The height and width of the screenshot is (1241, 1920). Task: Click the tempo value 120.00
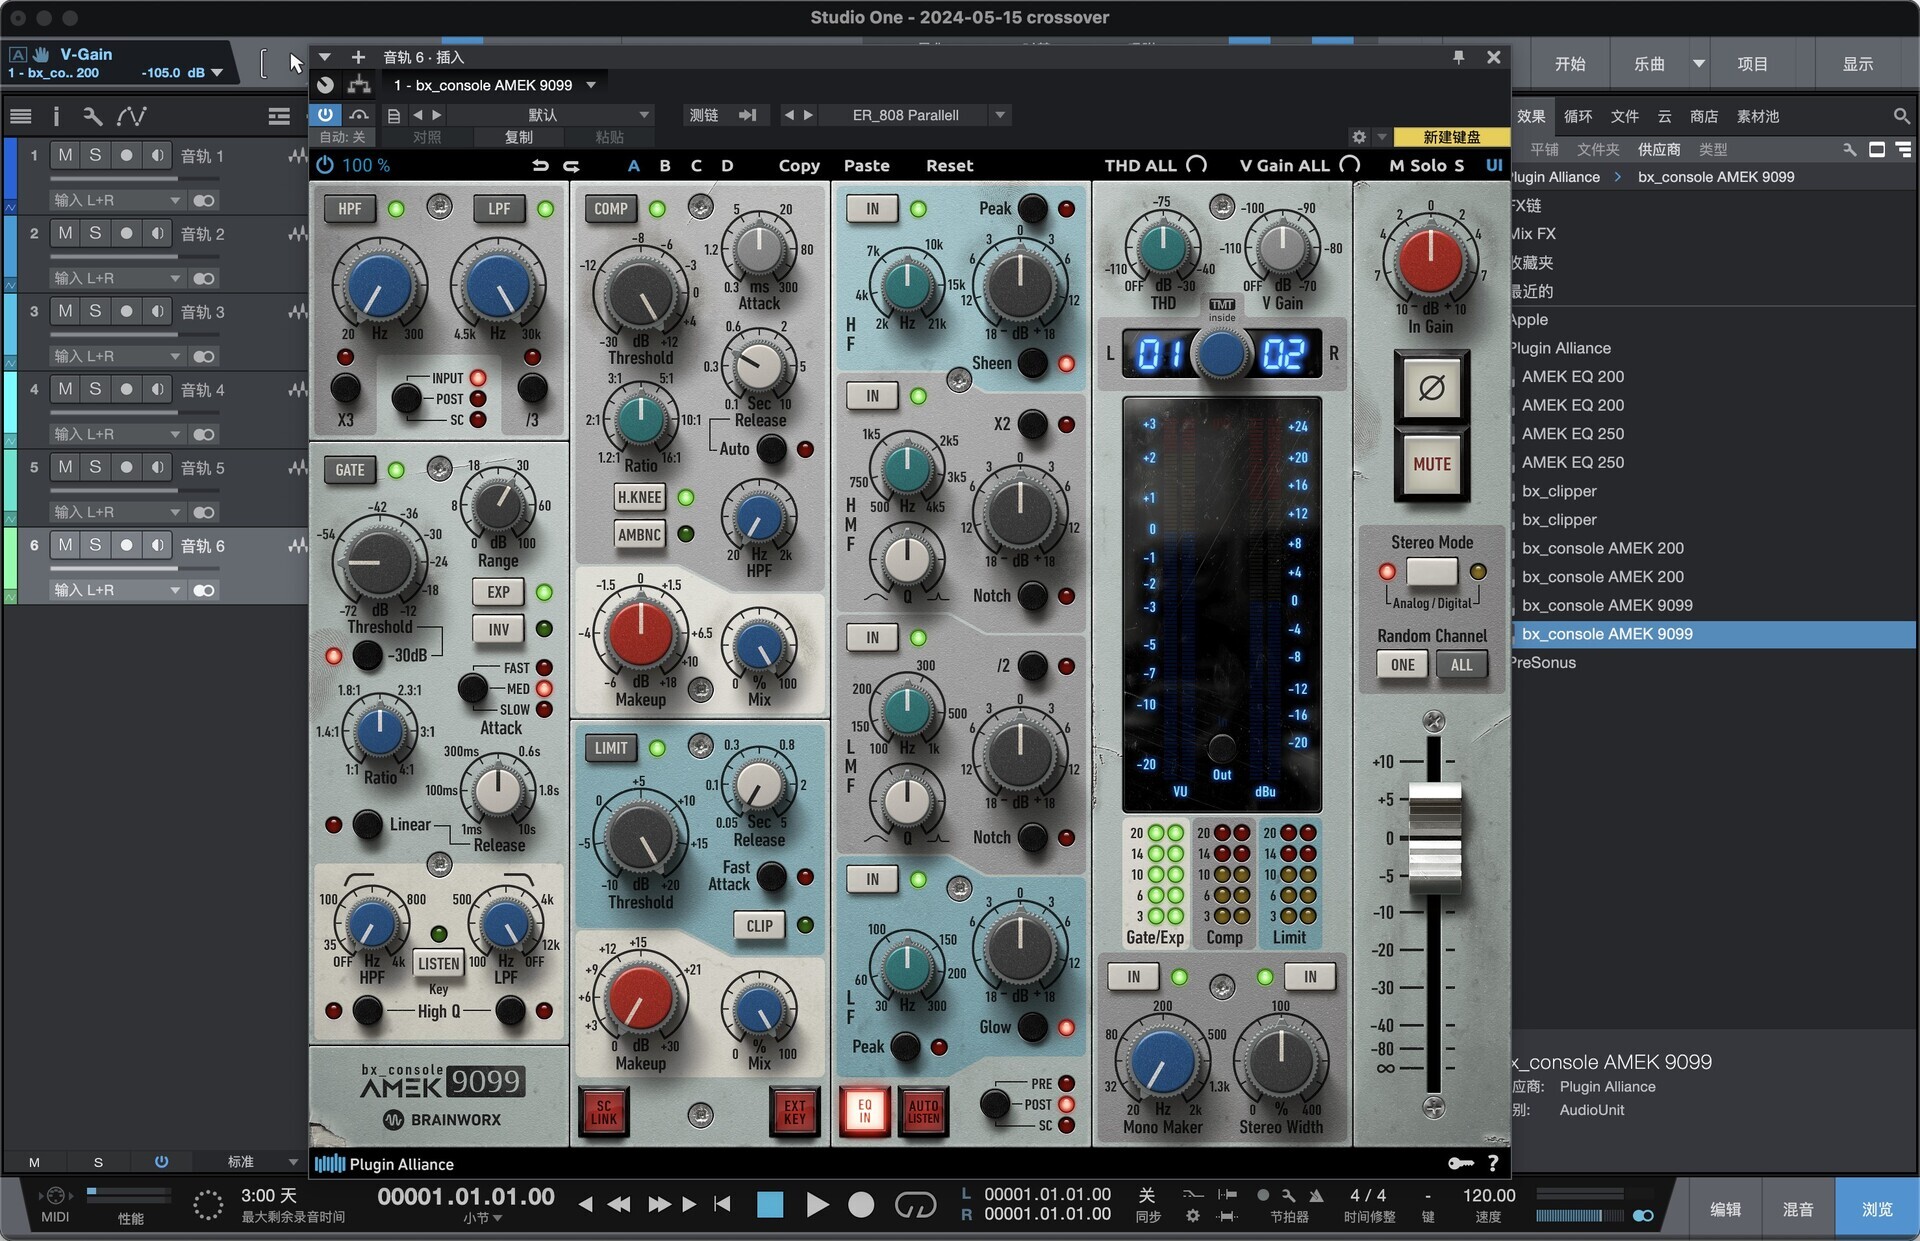(x=1489, y=1195)
